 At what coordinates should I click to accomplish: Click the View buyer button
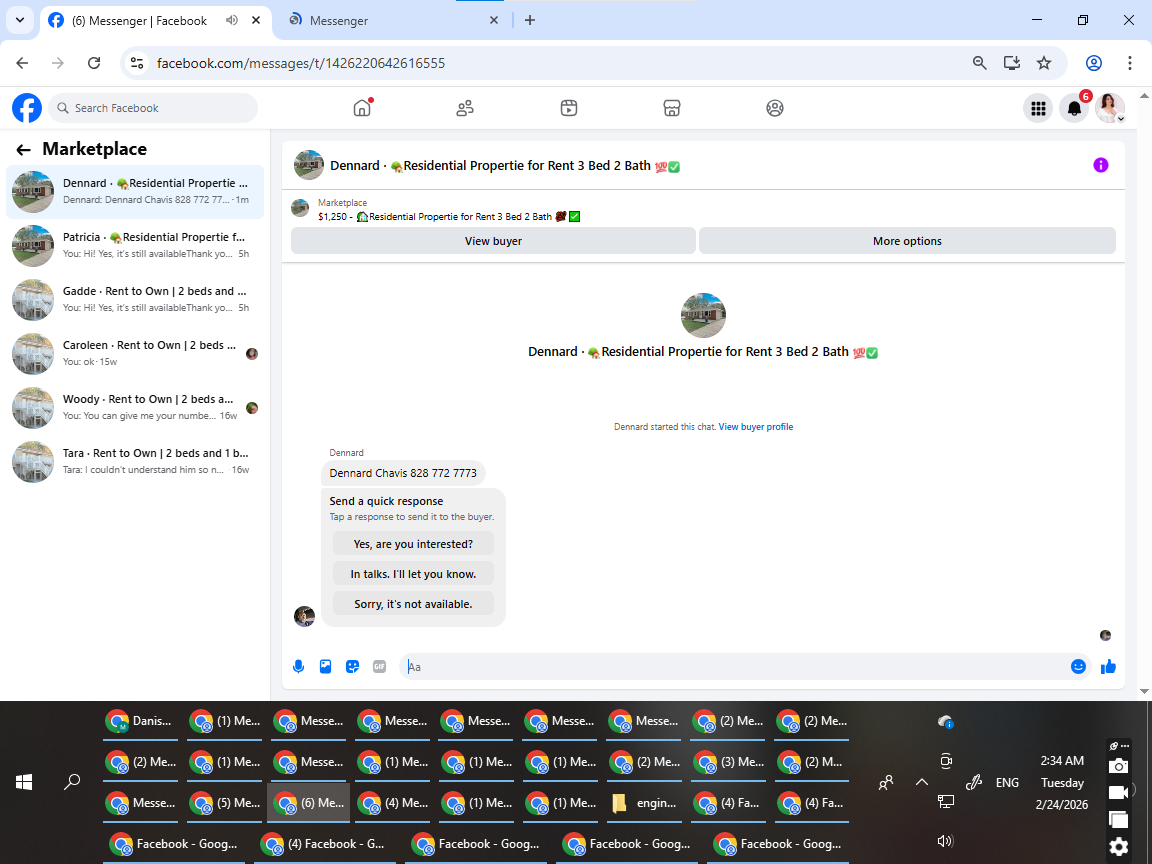[x=493, y=241]
